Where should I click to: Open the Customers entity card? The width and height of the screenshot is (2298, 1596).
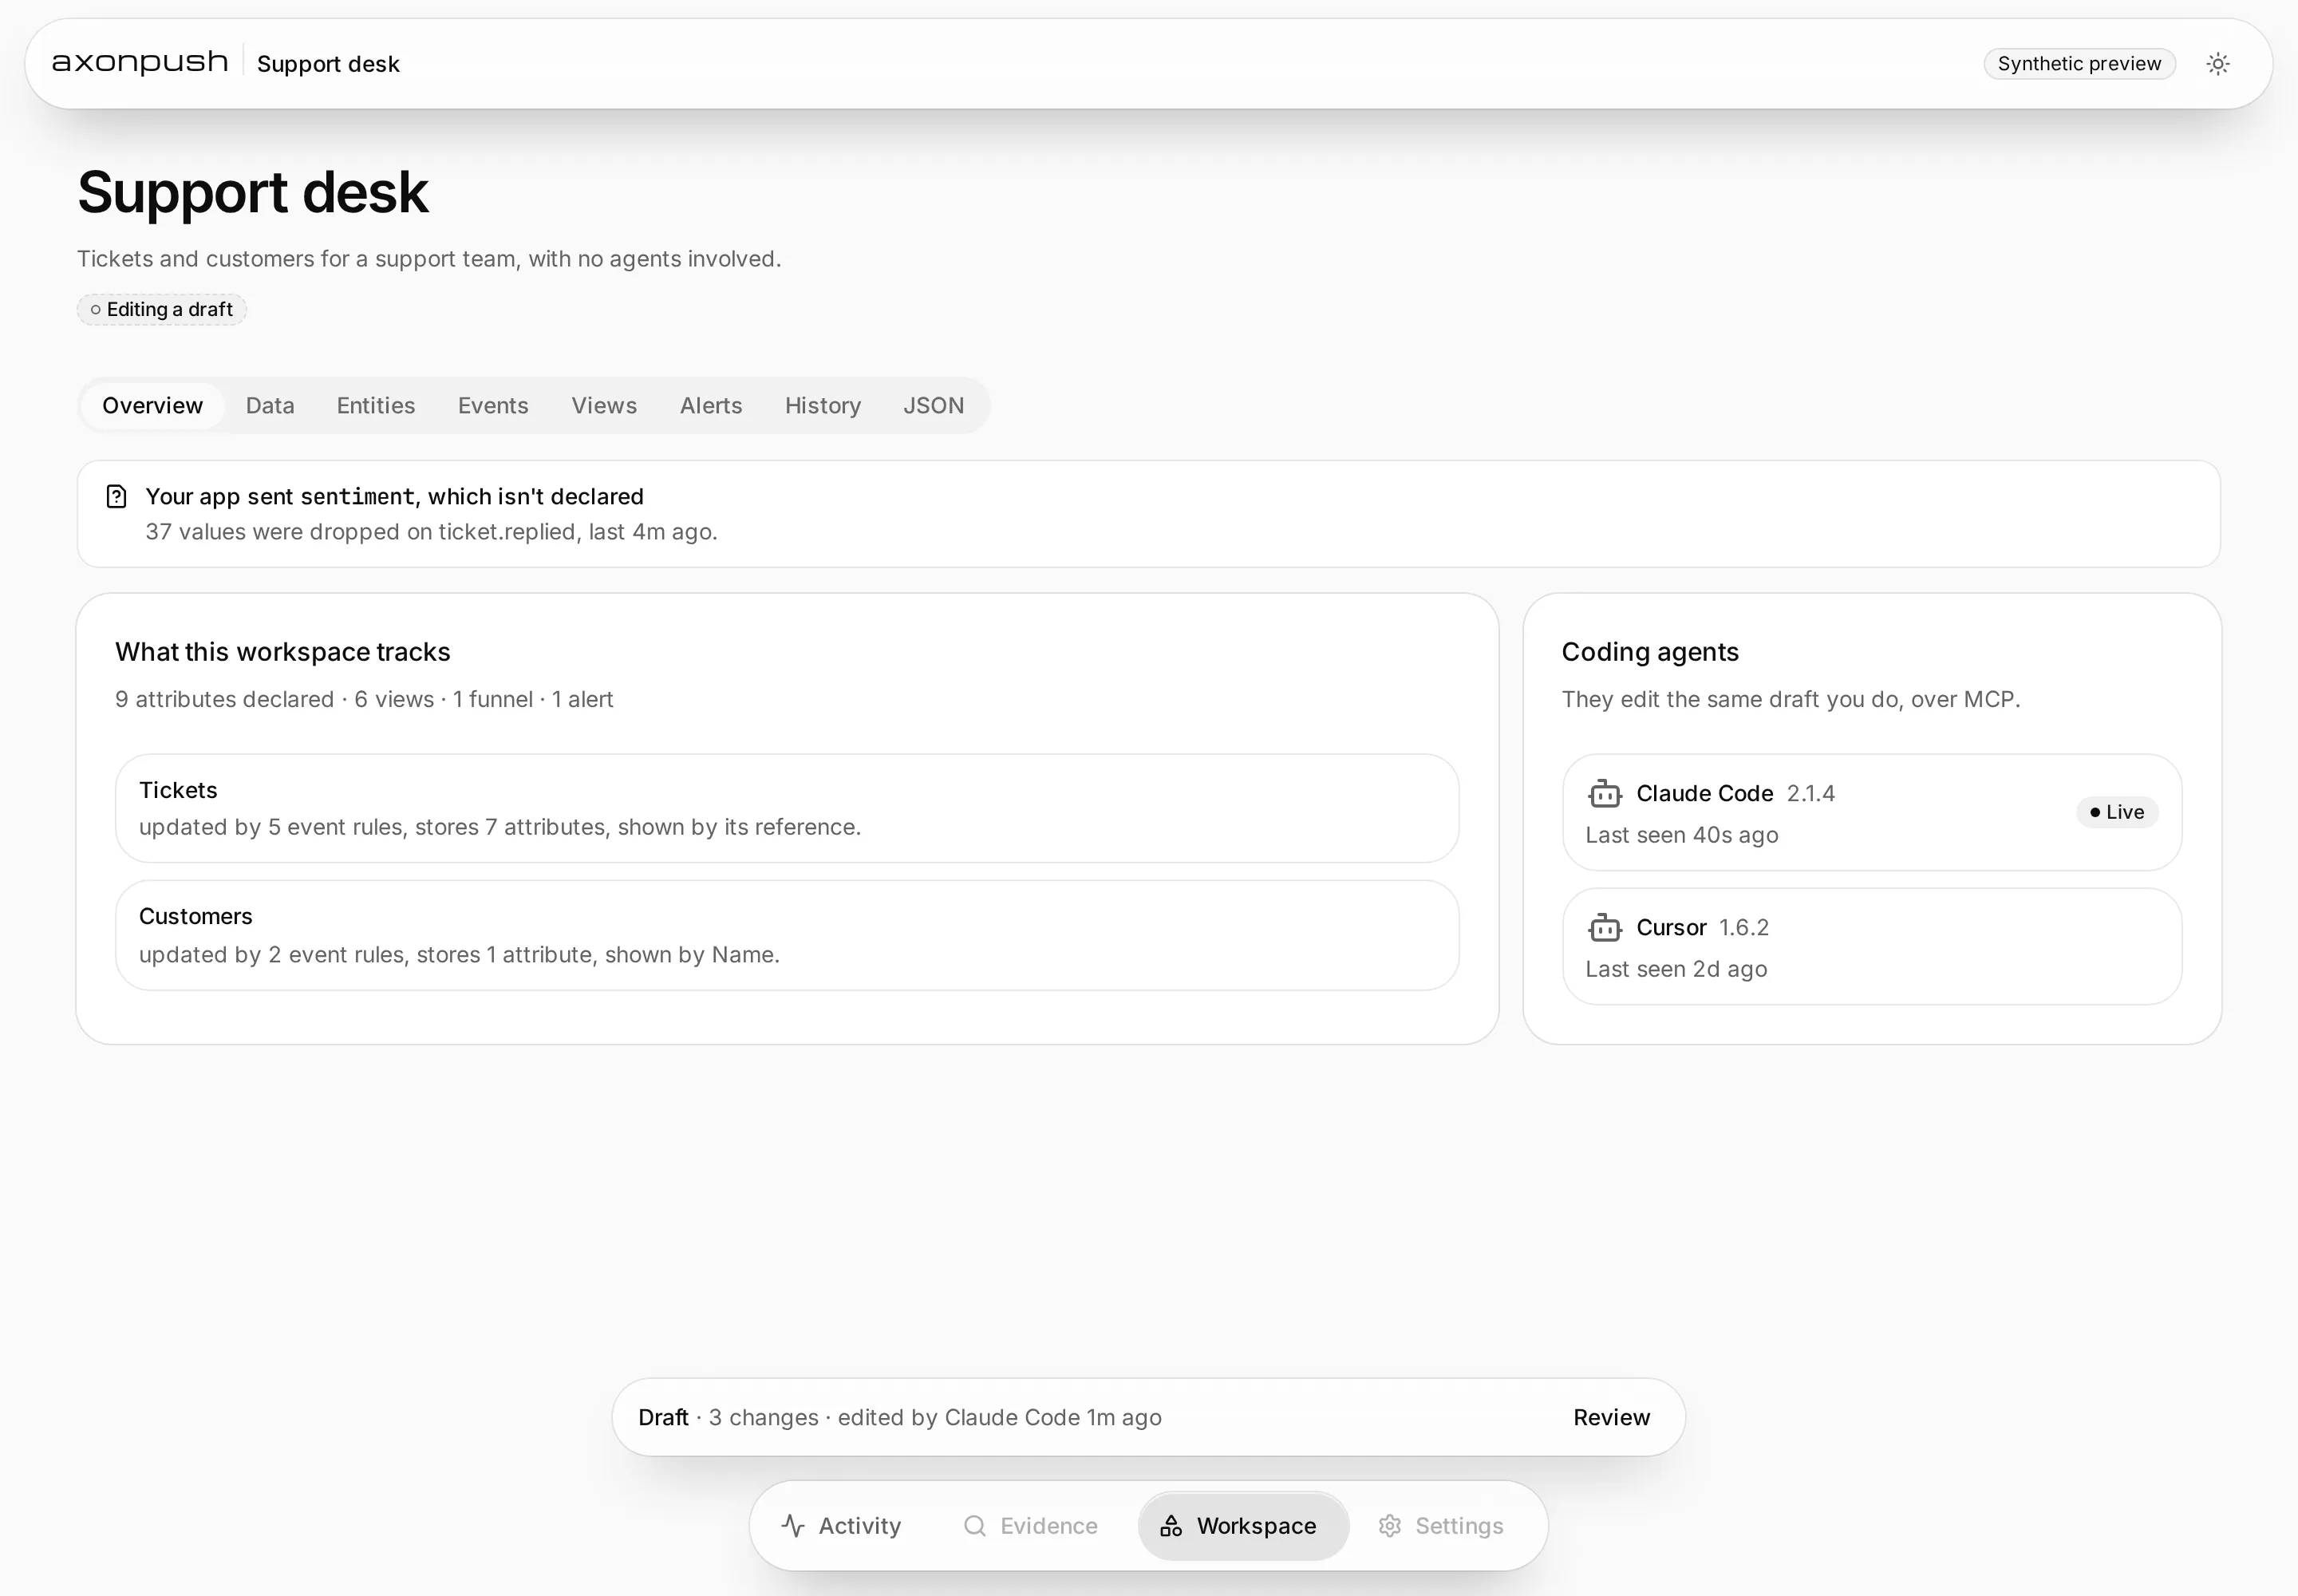pos(787,935)
